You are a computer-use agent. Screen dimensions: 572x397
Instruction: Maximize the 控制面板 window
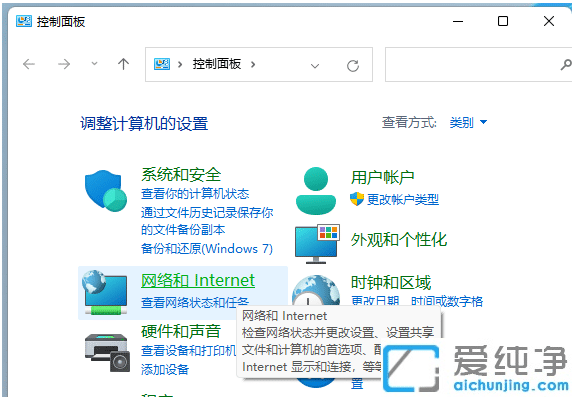(503, 21)
